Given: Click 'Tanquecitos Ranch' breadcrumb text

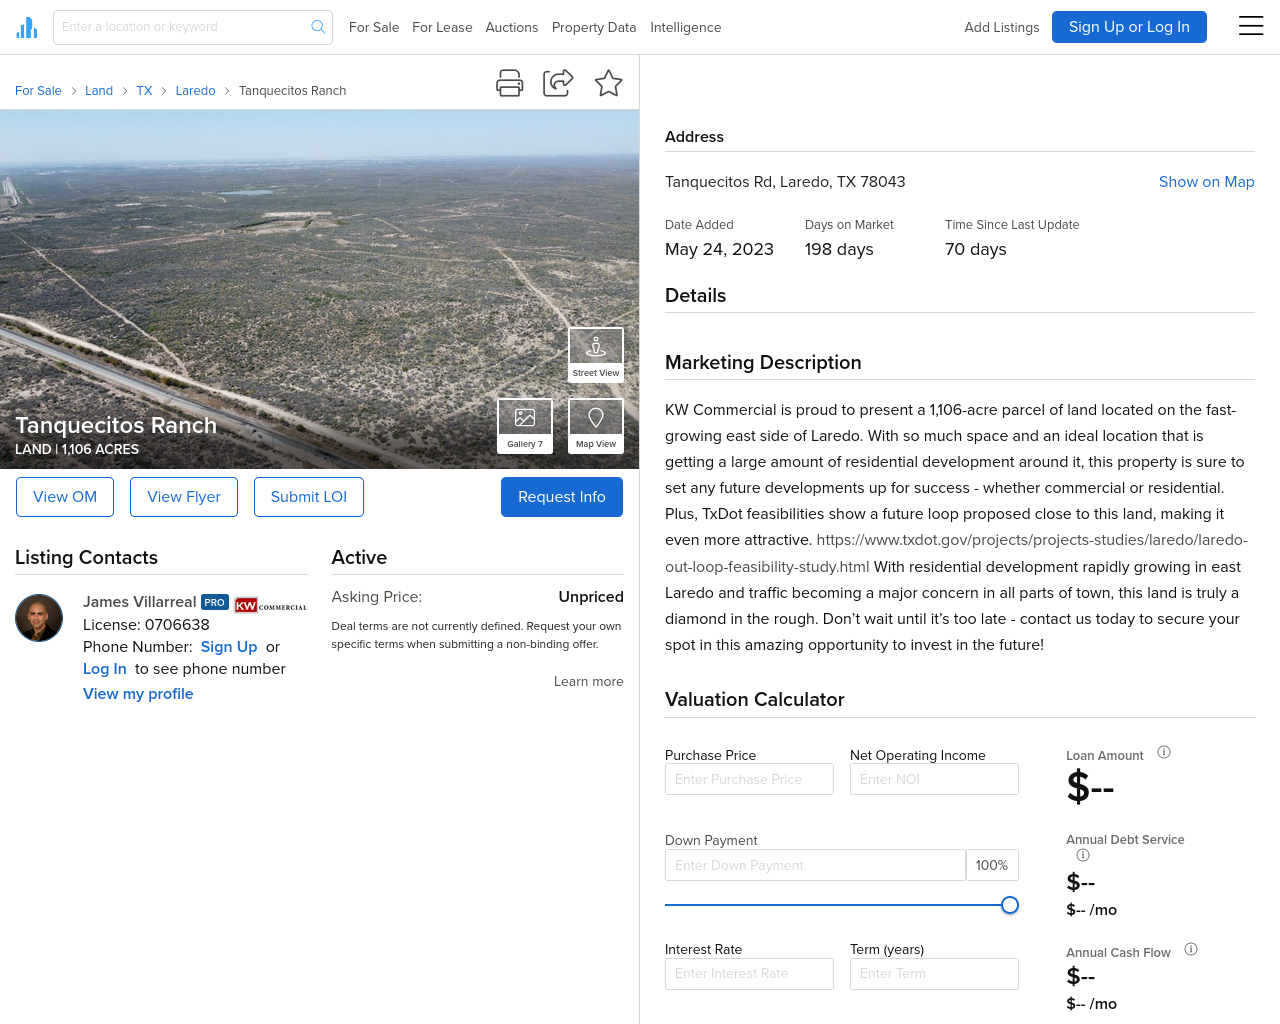Looking at the screenshot, I should tap(292, 91).
